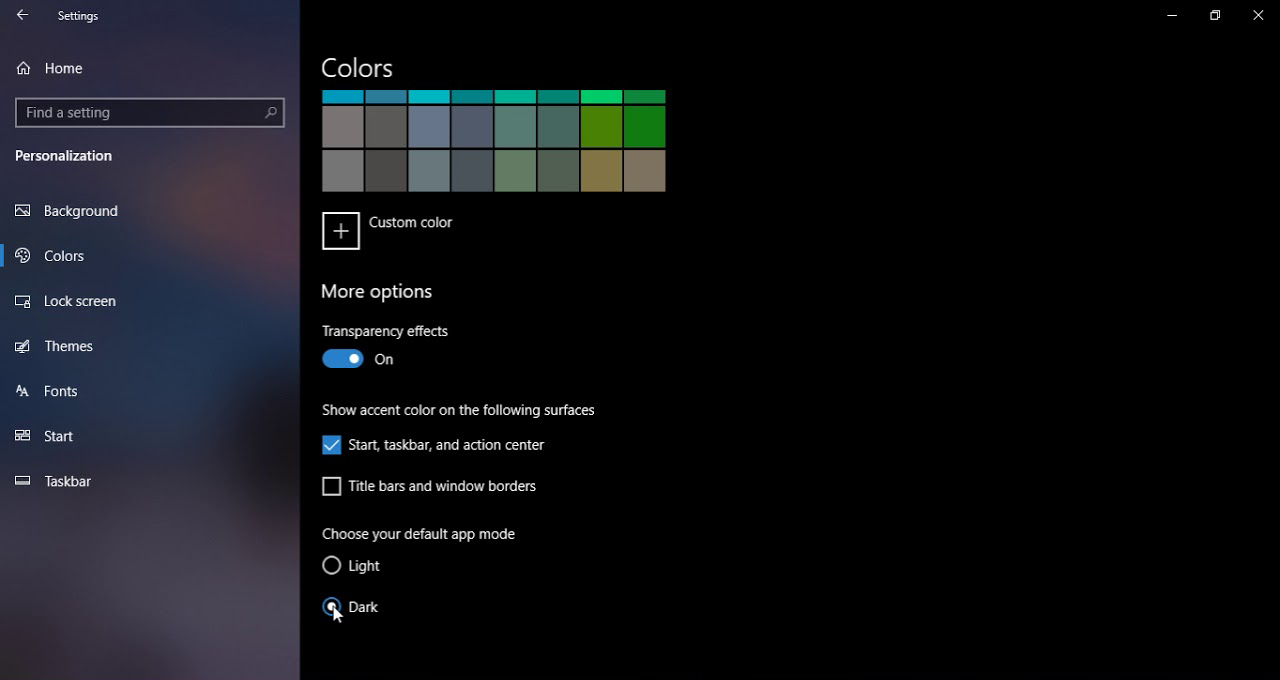Check Title bars and window borders
The width and height of the screenshot is (1280, 680).
332,486
